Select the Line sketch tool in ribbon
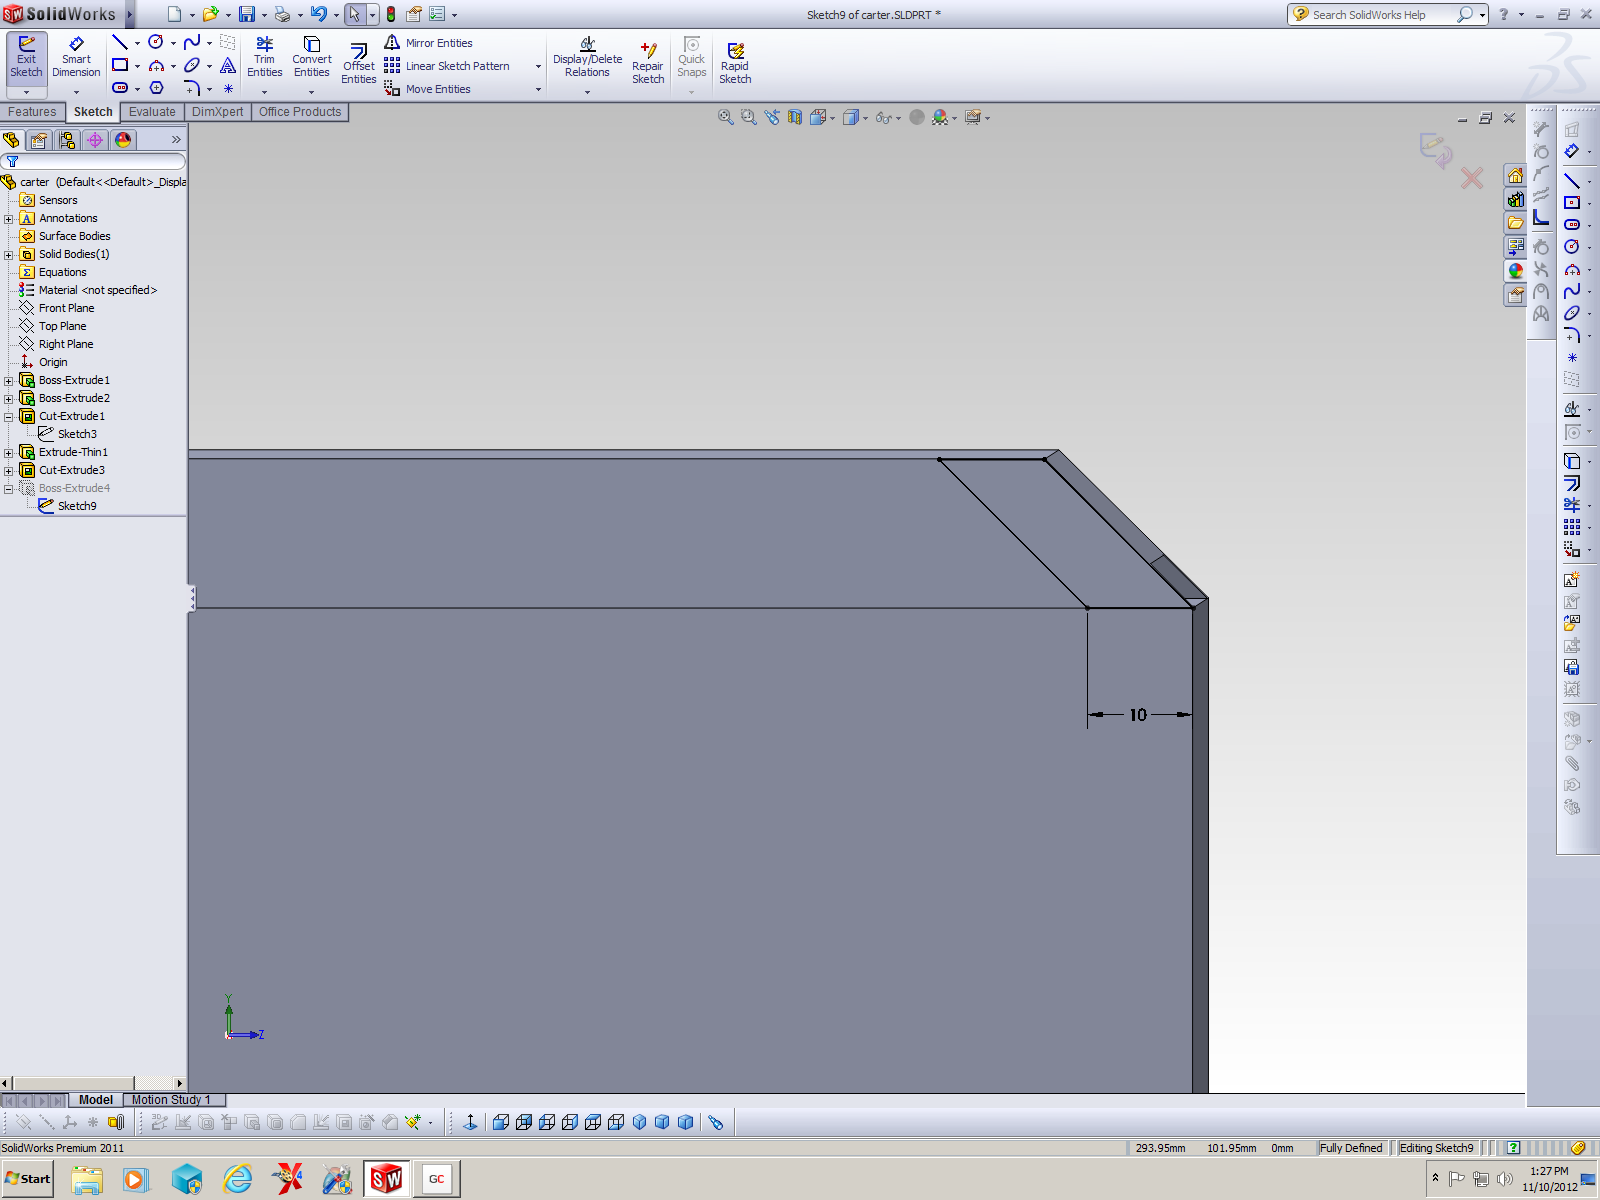Screen dimensions: 1600x1200 tap(120, 42)
